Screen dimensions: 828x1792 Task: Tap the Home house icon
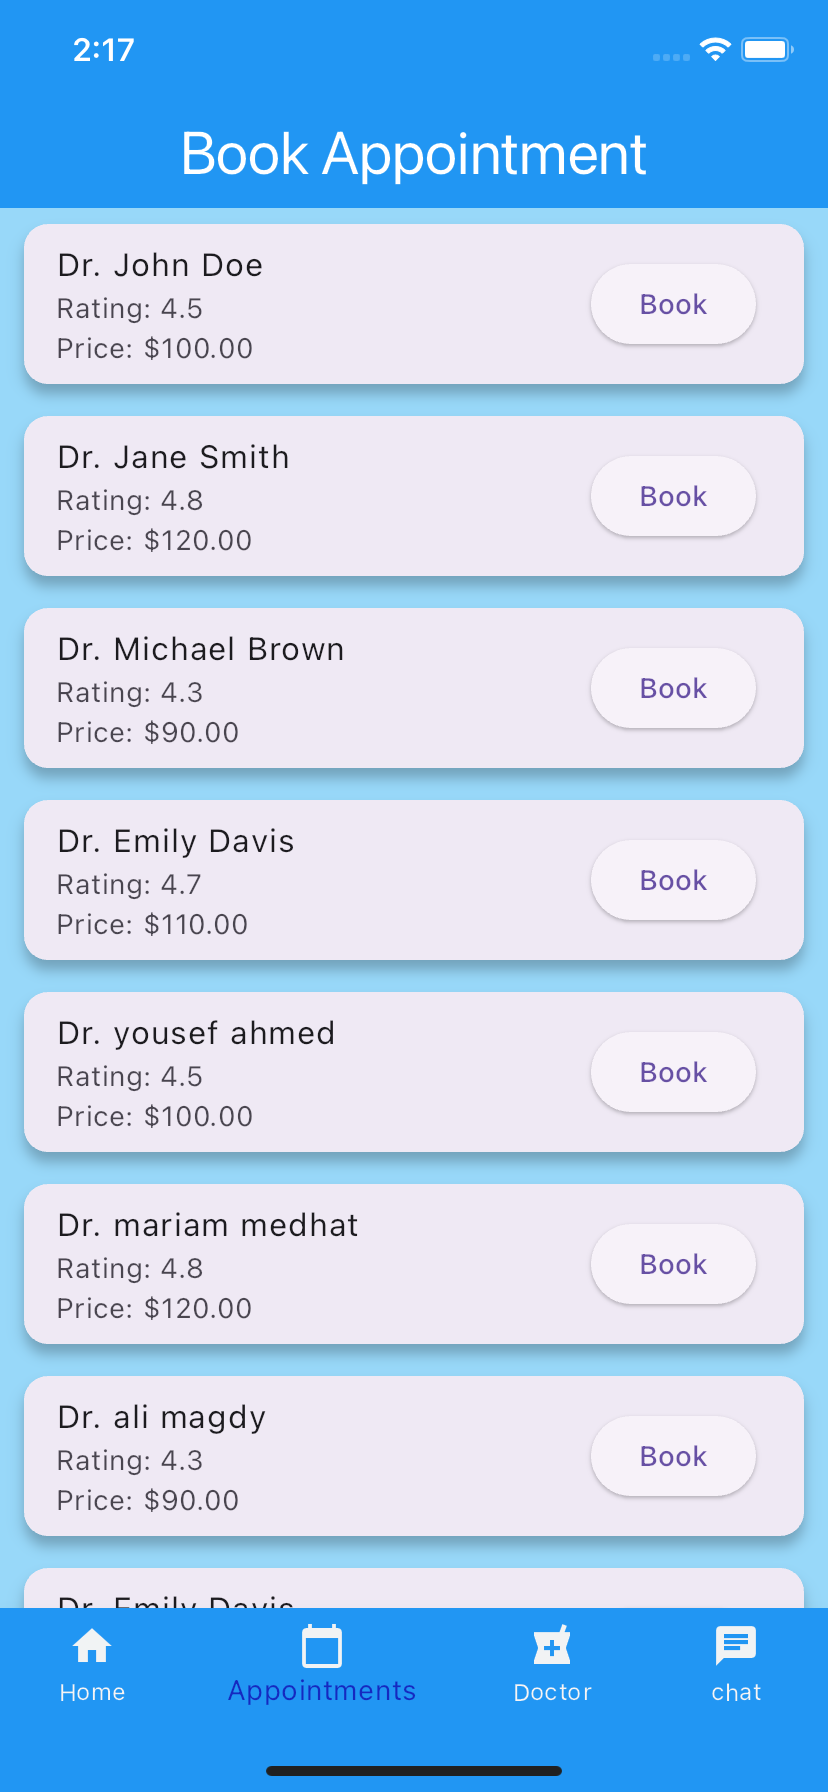pyautogui.click(x=92, y=1645)
